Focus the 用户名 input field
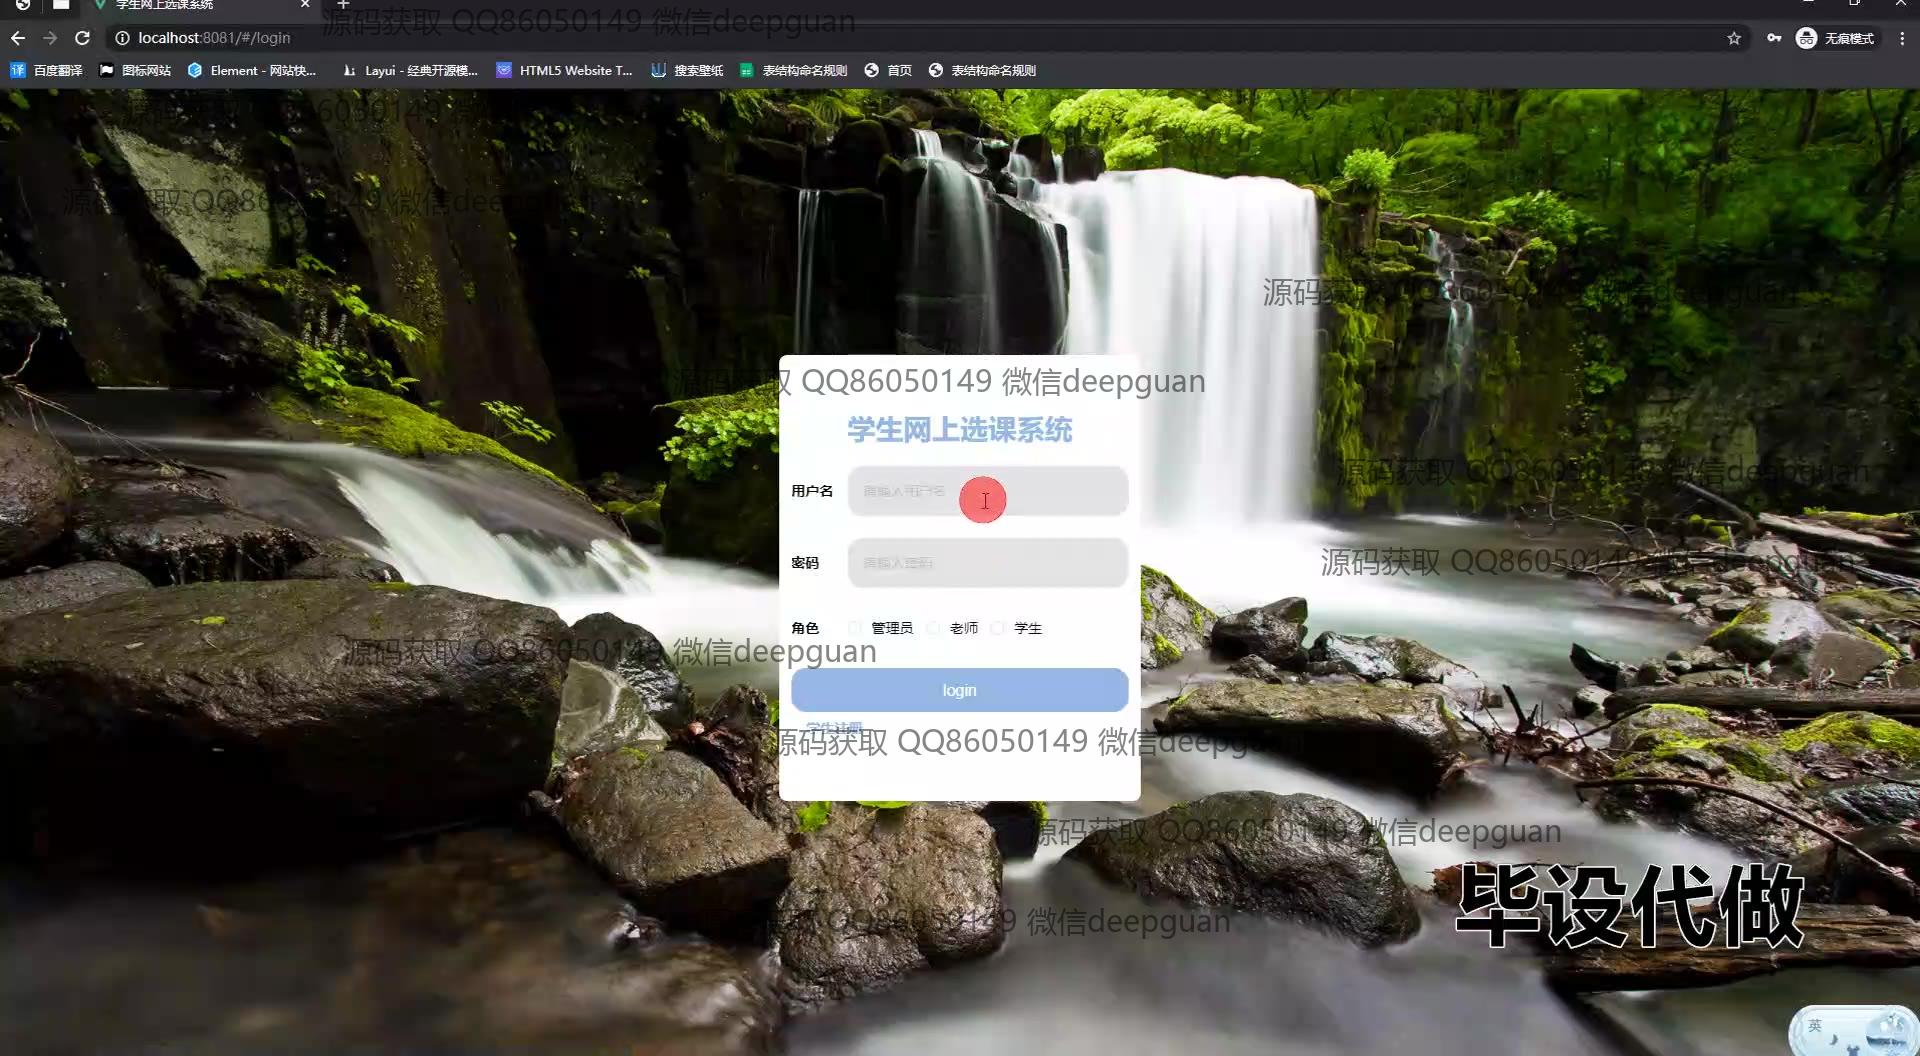Viewport: 1920px width, 1056px height. click(987, 491)
